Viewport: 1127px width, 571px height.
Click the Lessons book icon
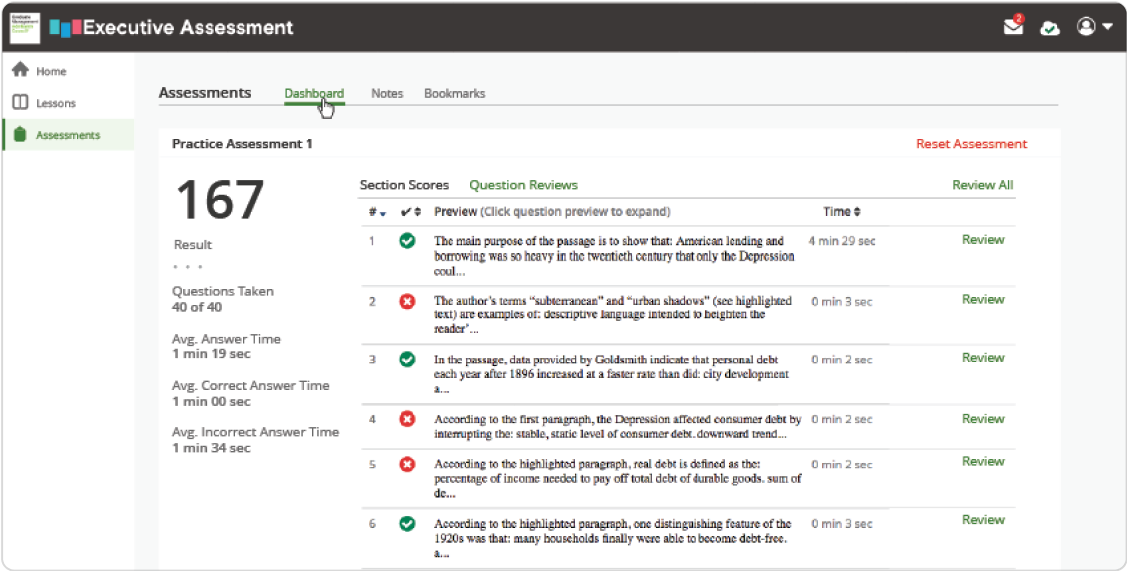pos(19,103)
